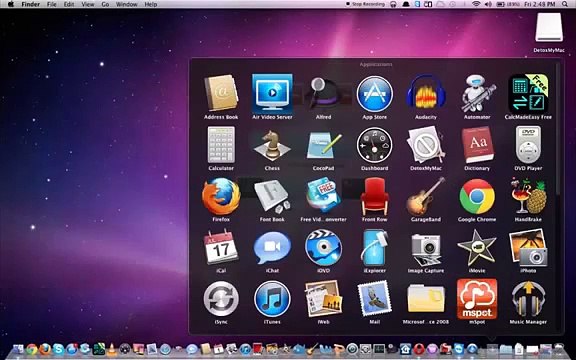Open Skype from the Dock
Viewport: 576px width, 360px height.
(x=58, y=349)
